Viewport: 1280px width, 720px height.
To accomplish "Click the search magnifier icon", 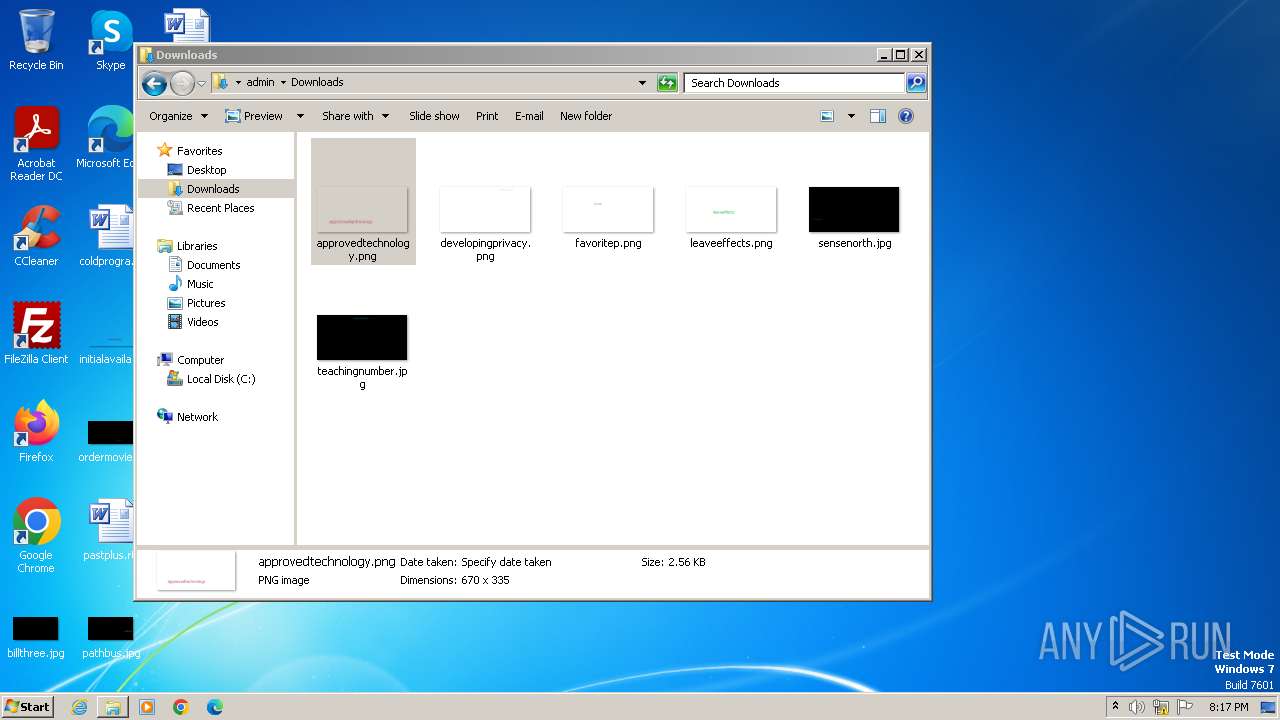I will (x=916, y=83).
